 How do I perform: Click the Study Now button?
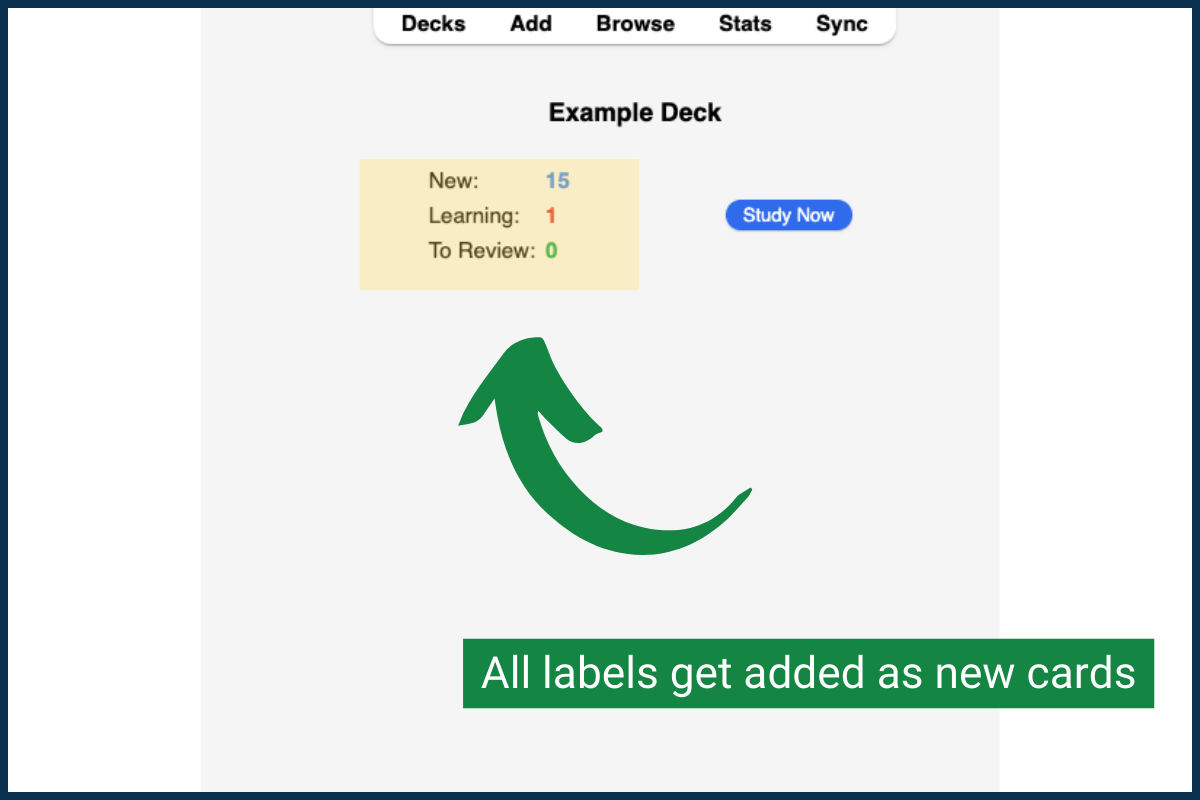788,216
